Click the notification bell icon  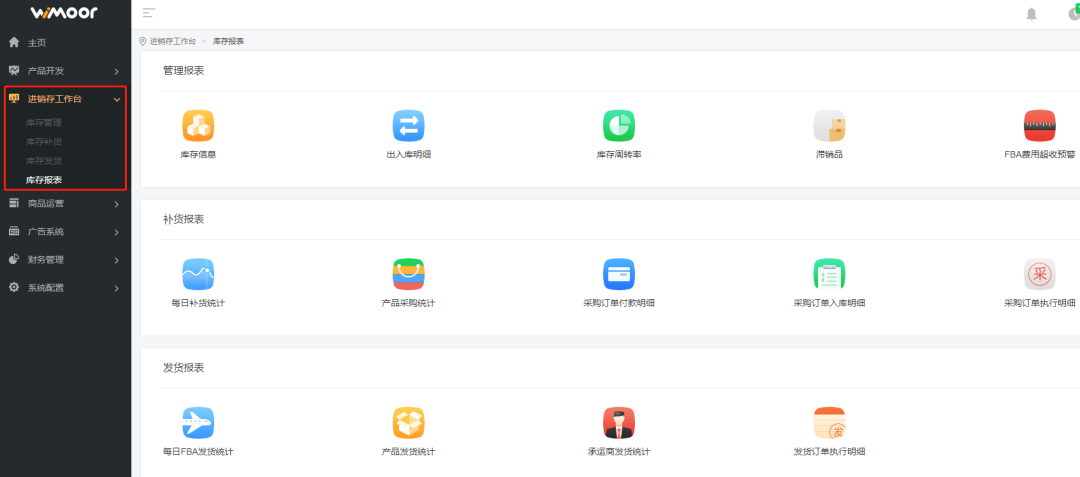1031,14
